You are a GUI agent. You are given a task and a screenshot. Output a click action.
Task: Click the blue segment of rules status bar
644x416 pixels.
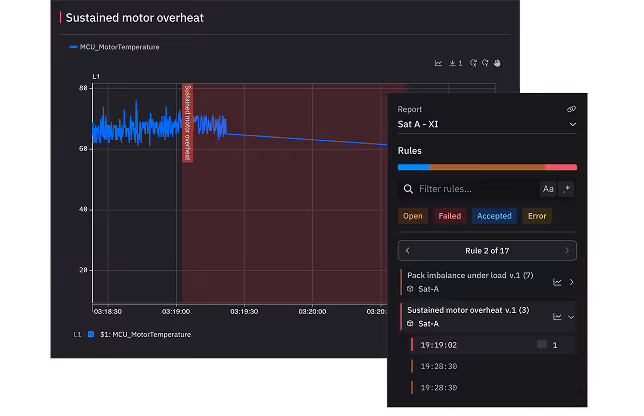point(414,167)
